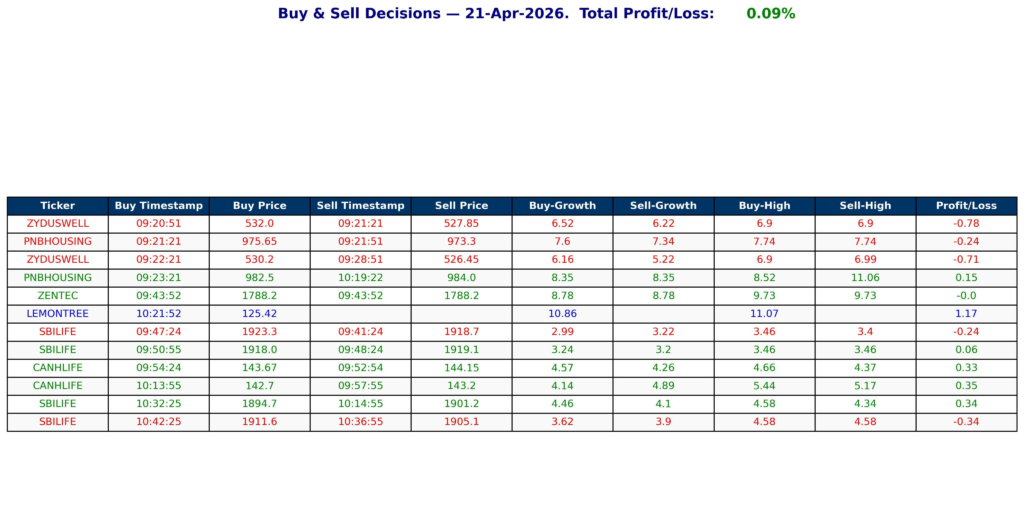The height and width of the screenshot is (524, 1024).
Task: Select the 10:42:25 buy timestamp cell
Action: pyautogui.click(x=159, y=422)
